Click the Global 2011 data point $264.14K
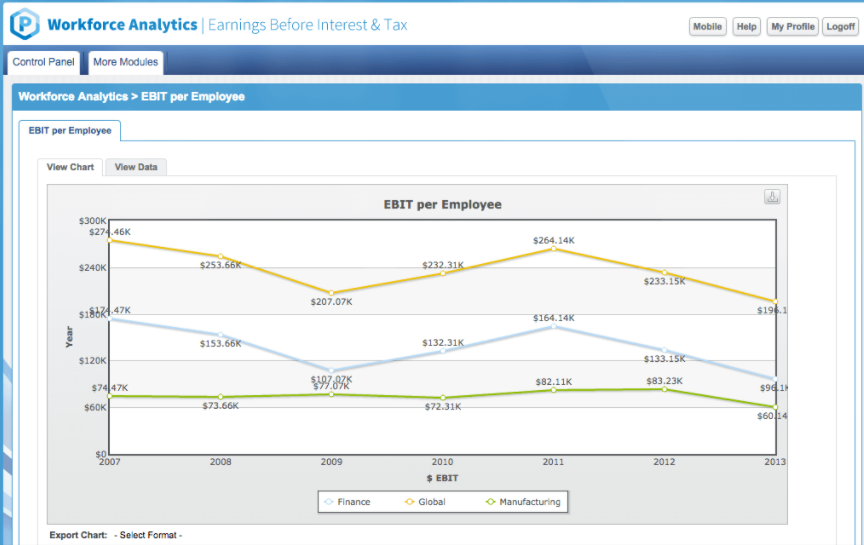864x545 pixels. (x=554, y=249)
